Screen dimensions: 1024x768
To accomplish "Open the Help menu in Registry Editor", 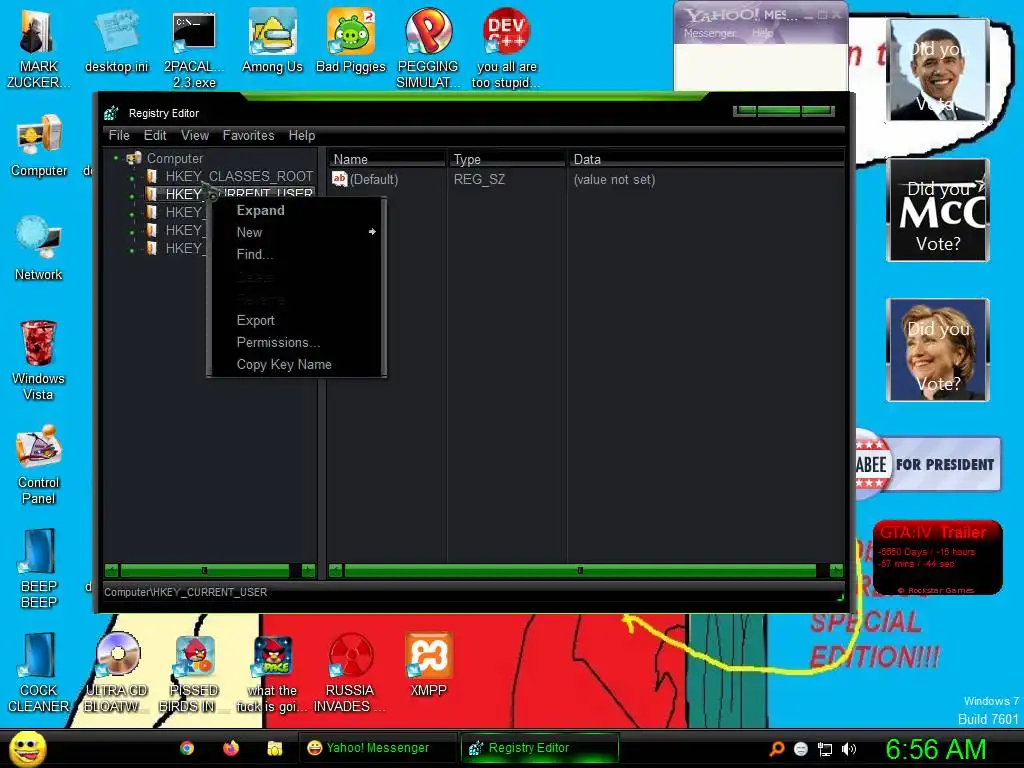I will point(302,135).
